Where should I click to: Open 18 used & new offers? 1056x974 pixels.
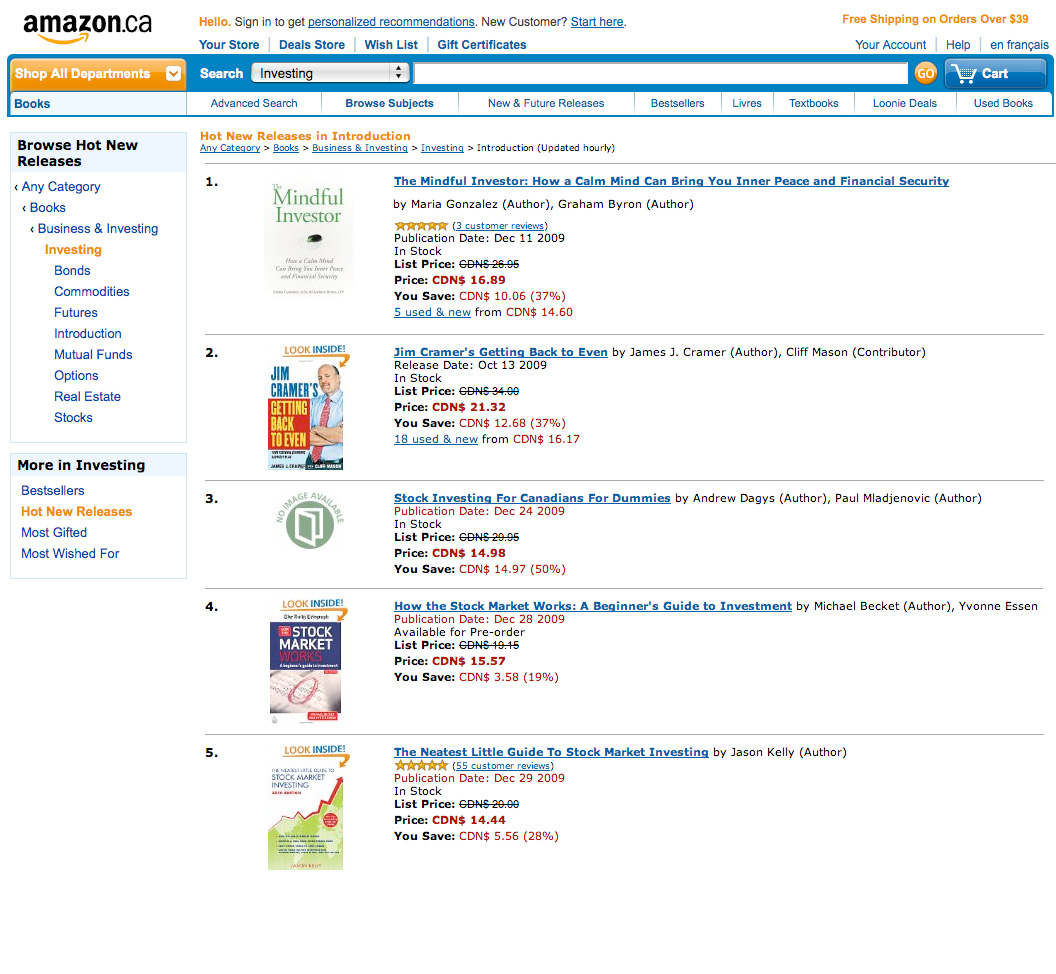coord(436,439)
